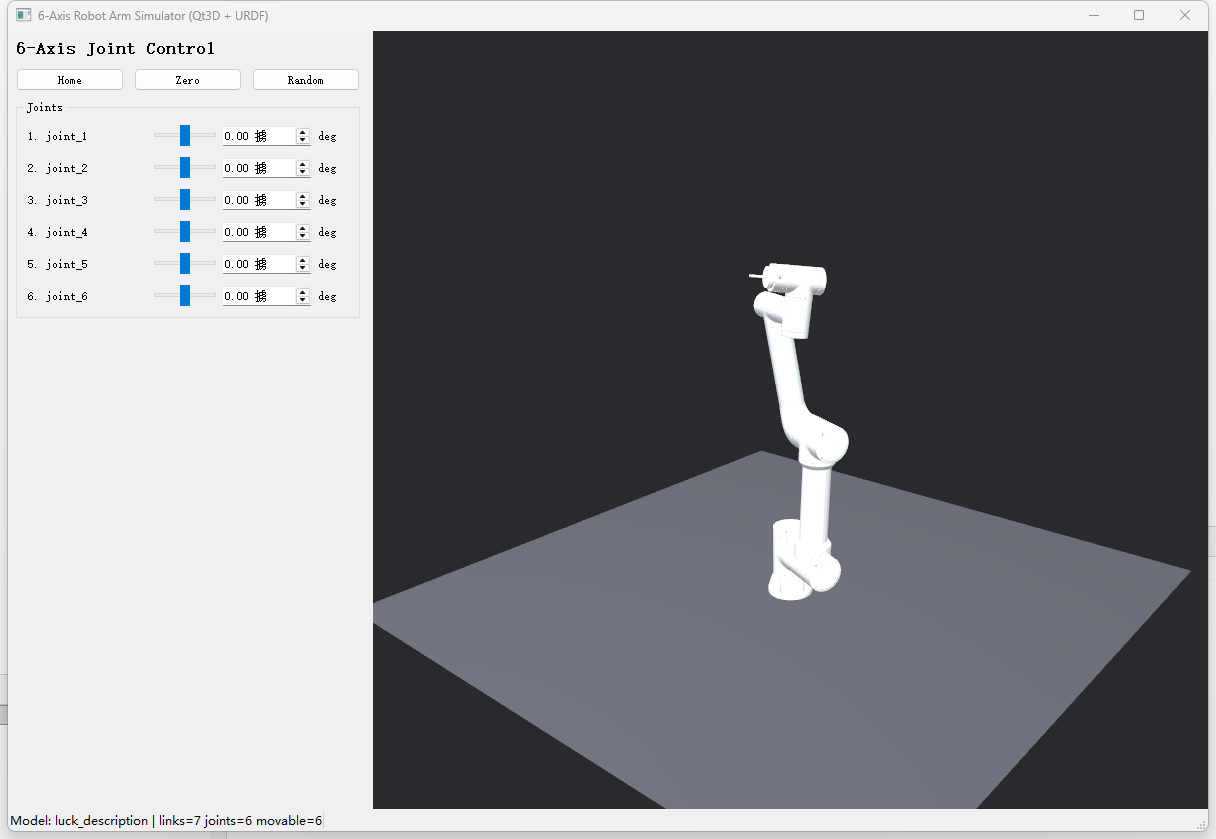Screen dimensions: 1216x839
Task: Decrease joint_6 angle with down arrow
Action: [303, 301]
